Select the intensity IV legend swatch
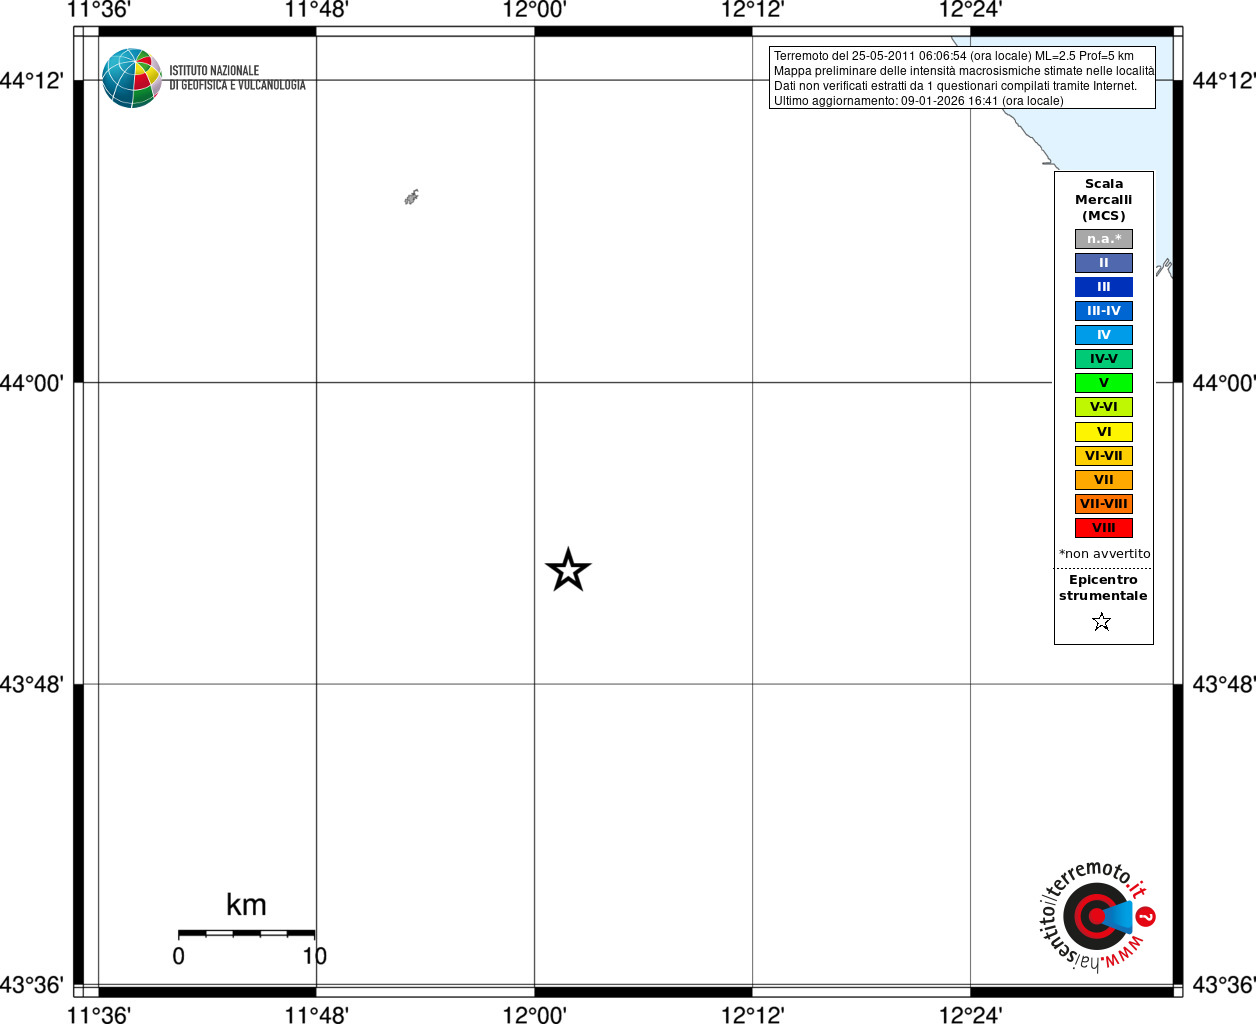 (x=1104, y=335)
